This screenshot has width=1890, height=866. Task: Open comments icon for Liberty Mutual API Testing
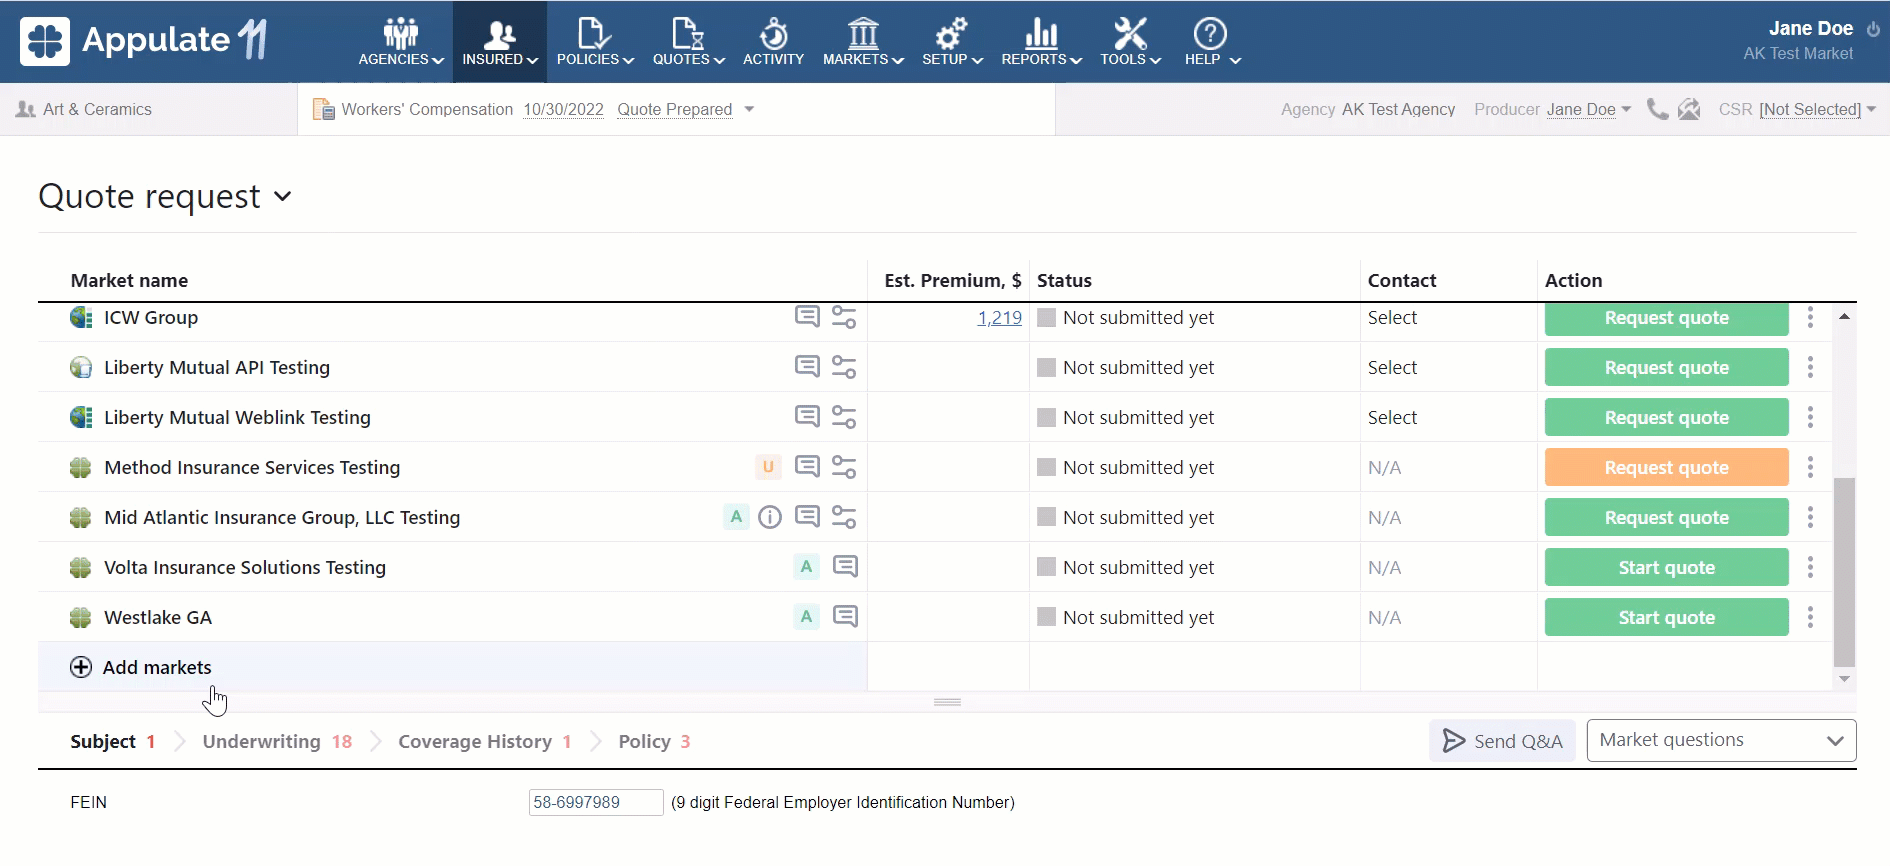pyautogui.click(x=807, y=366)
